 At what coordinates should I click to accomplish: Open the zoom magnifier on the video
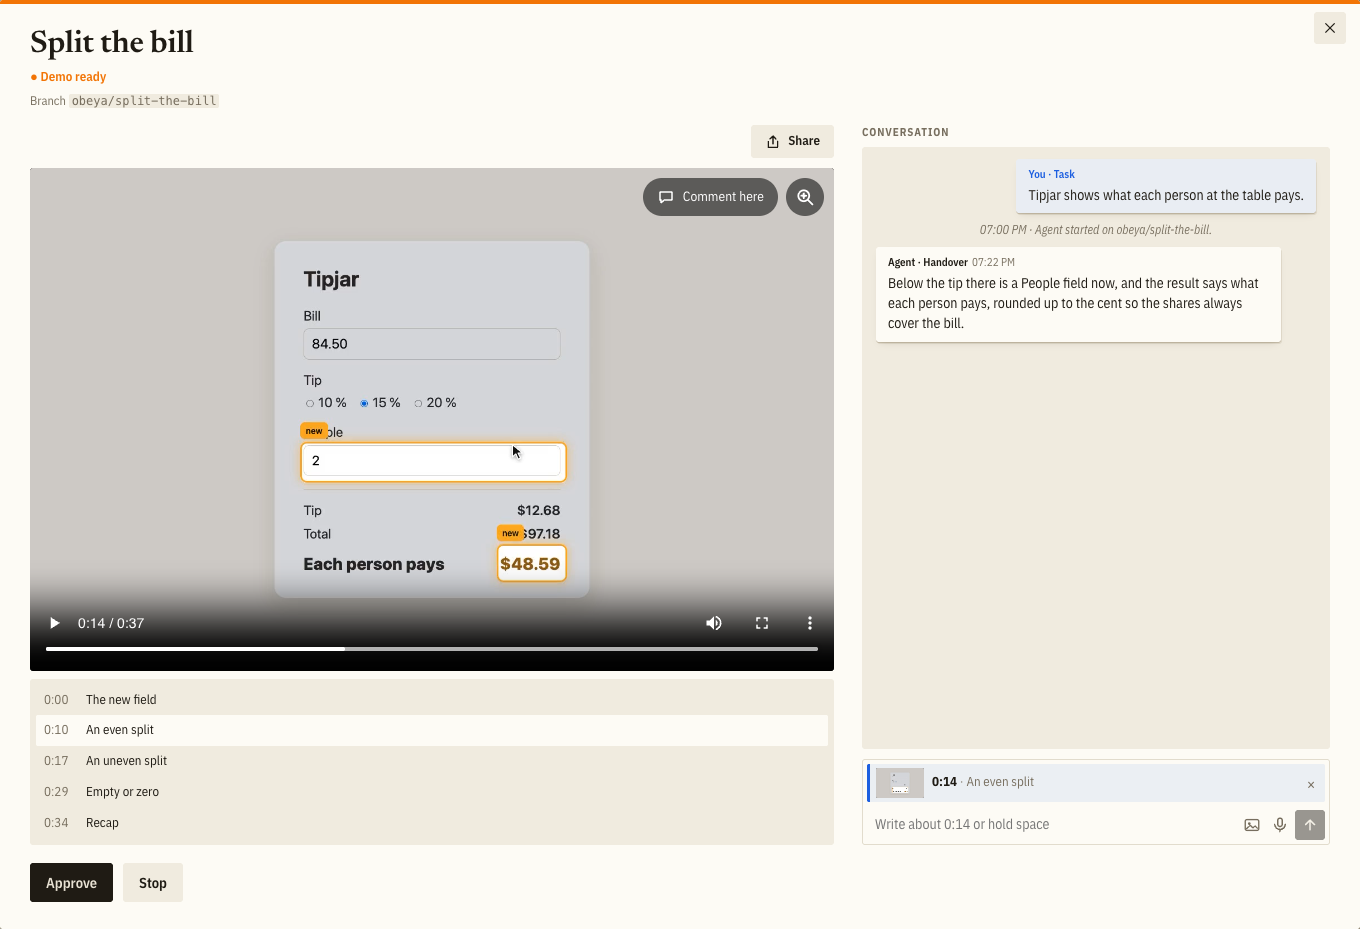point(805,197)
